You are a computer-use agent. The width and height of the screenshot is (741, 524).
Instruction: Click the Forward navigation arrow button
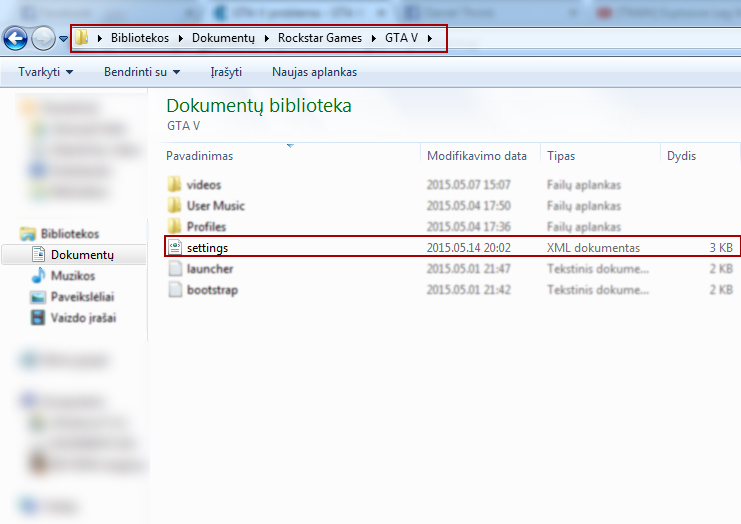43,39
